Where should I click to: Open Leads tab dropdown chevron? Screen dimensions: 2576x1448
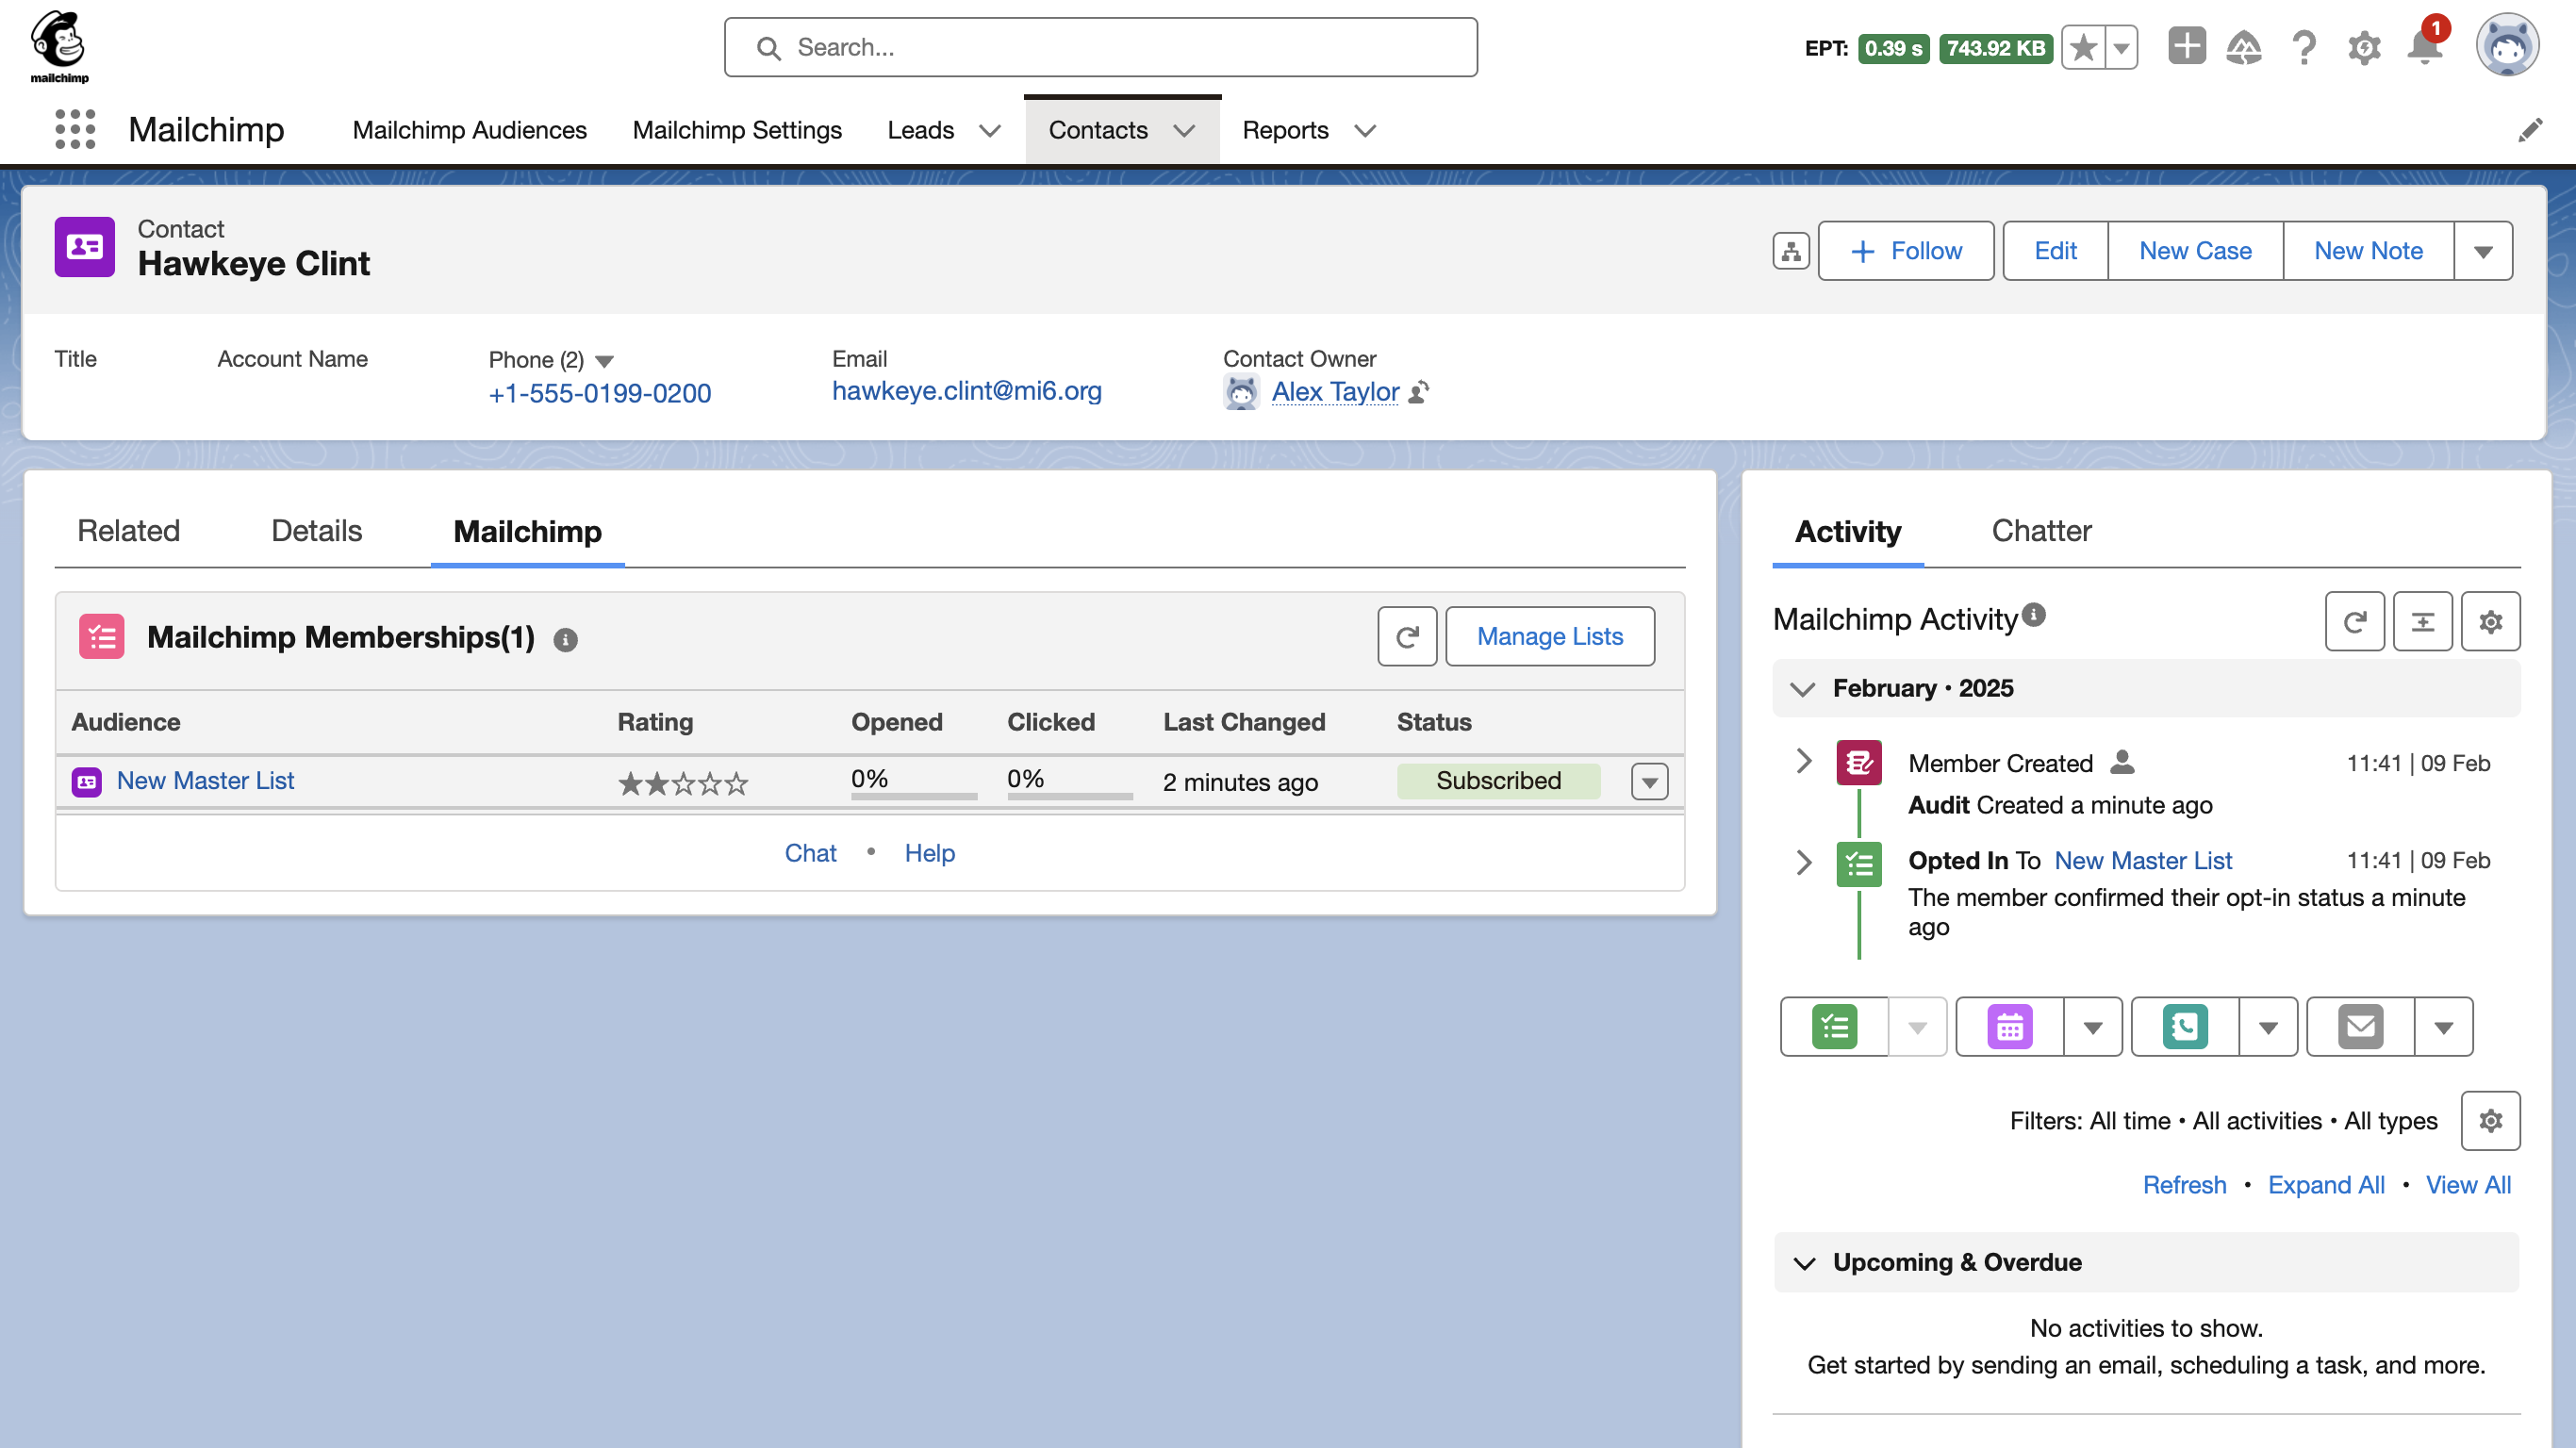[x=990, y=131]
